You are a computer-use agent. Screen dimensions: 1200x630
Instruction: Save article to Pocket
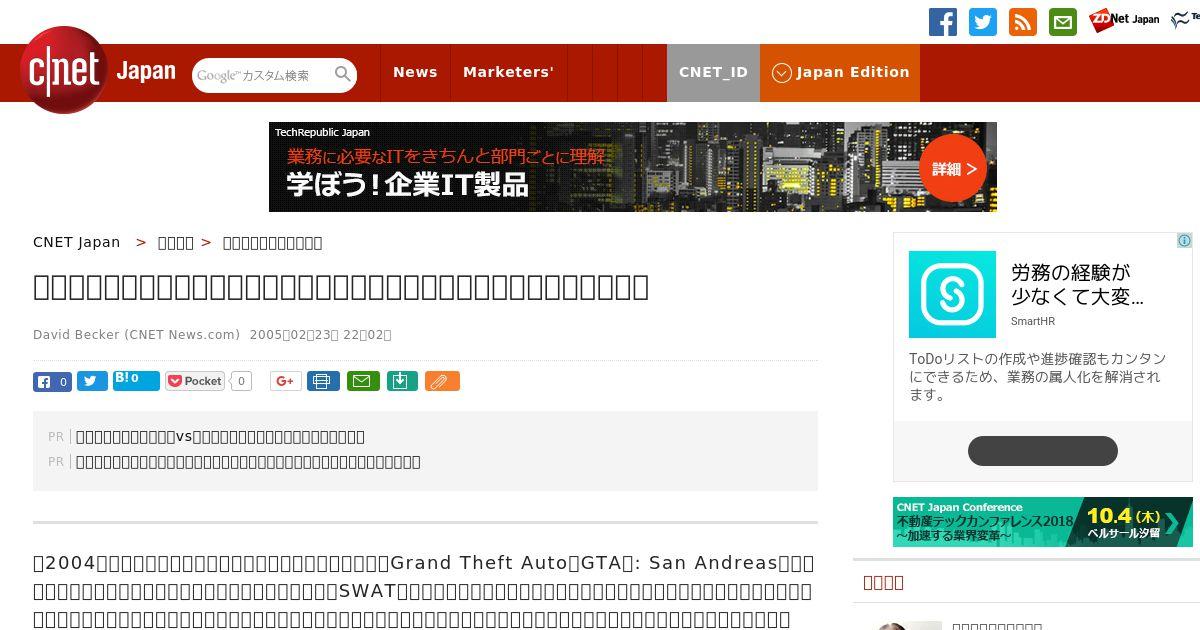pos(195,381)
